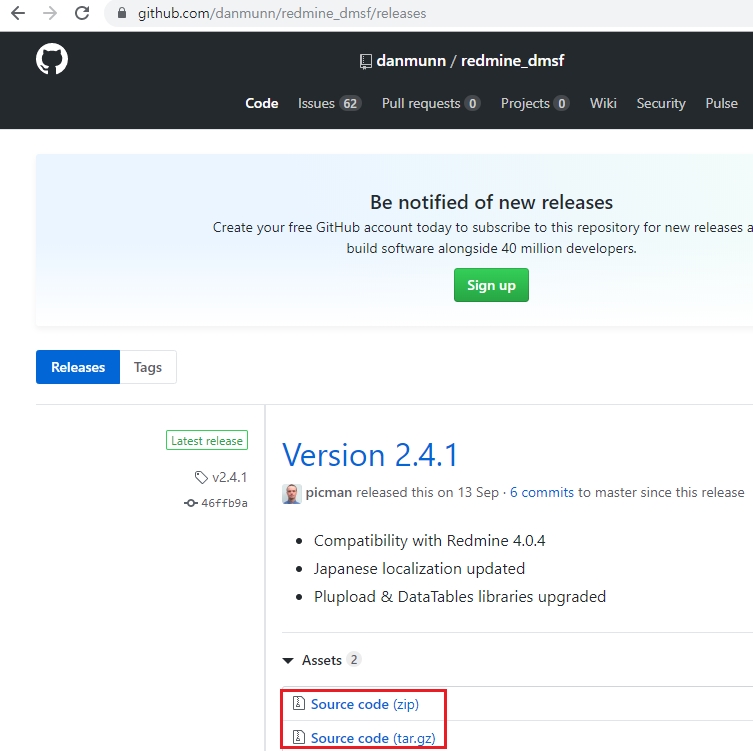The height and width of the screenshot is (751, 753).
Task: Click the Issues count badge 62
Action: (x=350, y=104)
